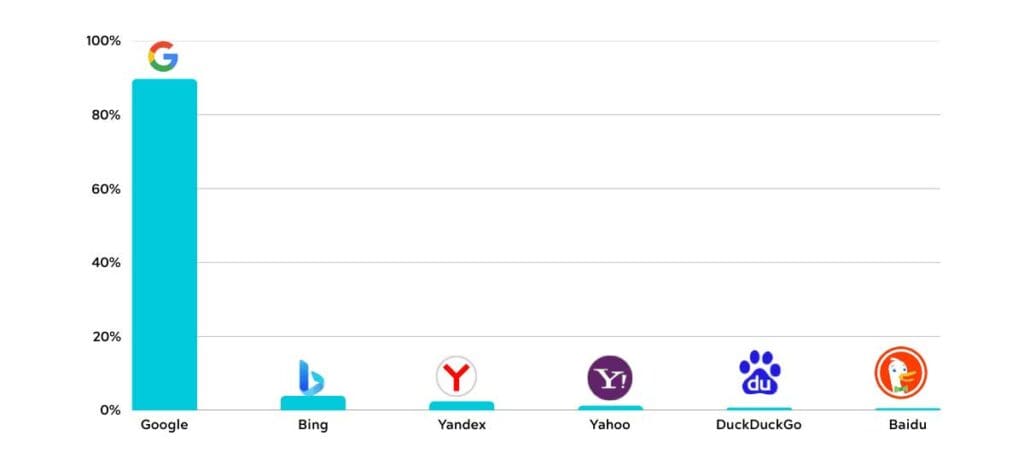Click the Google logo above the bar

click(163, 56)
